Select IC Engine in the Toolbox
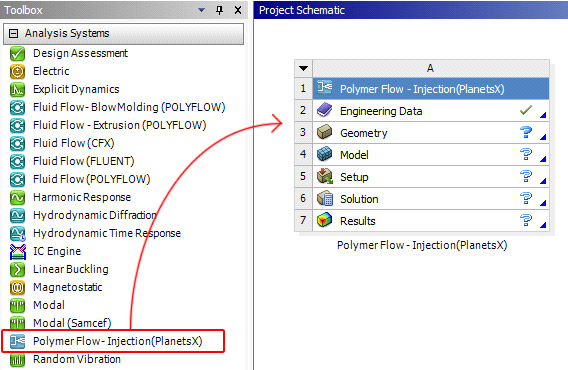 point(57,251)
